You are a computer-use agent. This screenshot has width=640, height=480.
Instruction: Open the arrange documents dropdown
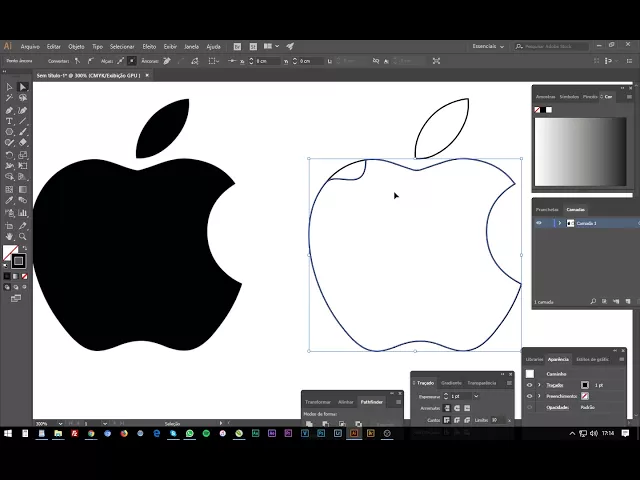point(271,47)
